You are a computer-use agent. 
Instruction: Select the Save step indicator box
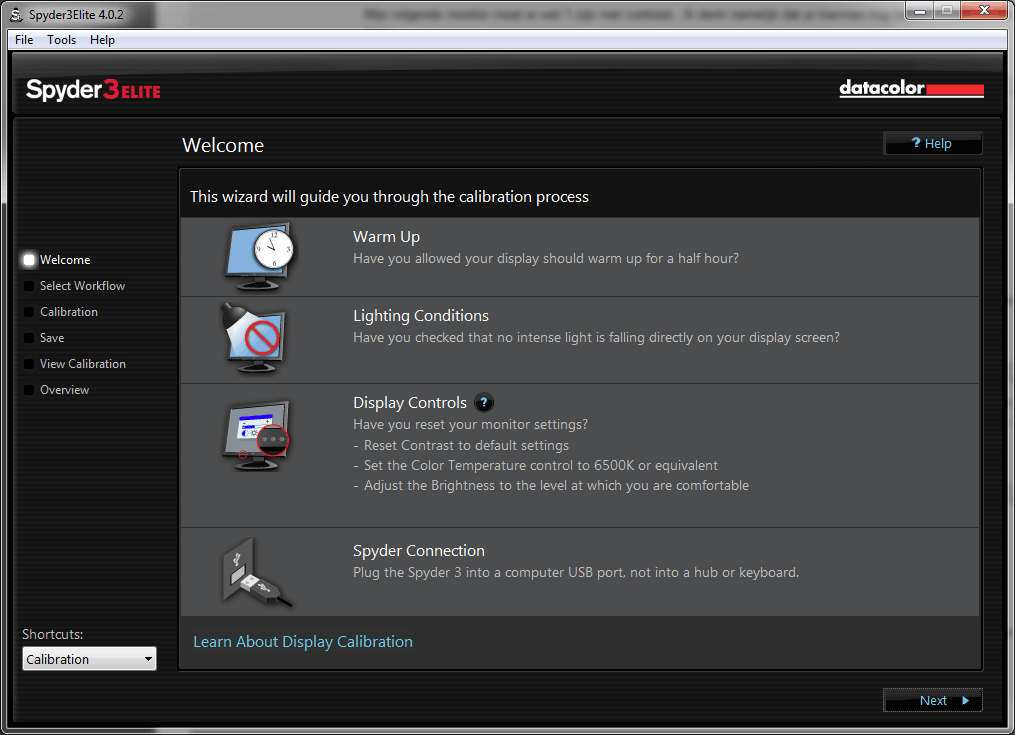tap(29, 337)
